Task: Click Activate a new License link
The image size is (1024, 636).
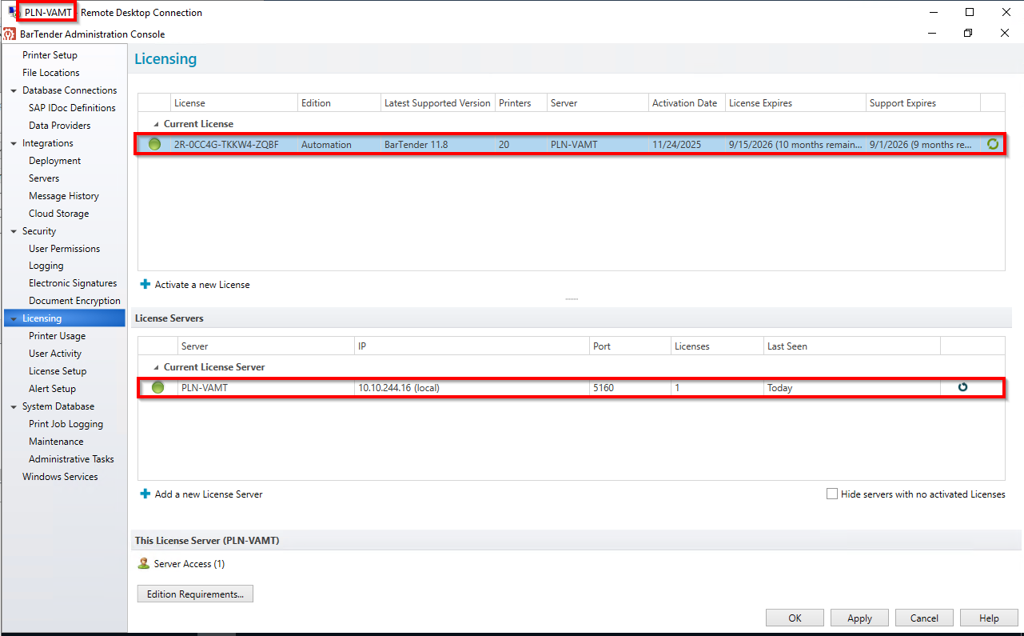Action: 202,285
